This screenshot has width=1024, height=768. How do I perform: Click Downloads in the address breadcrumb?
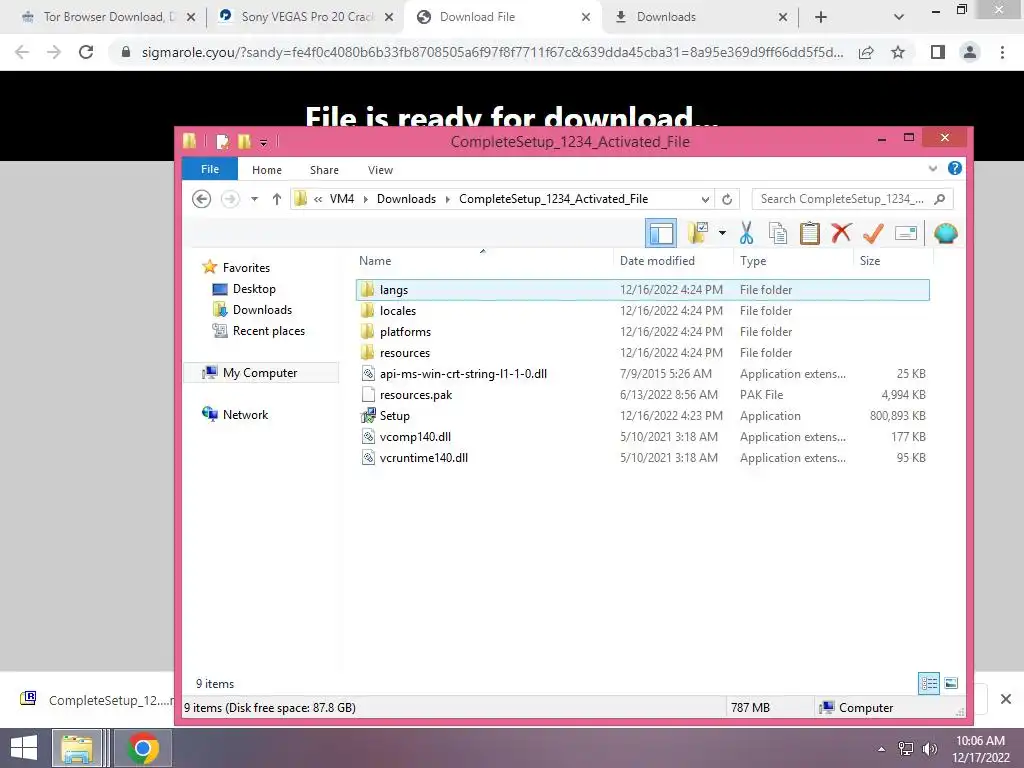click(406, 199)
